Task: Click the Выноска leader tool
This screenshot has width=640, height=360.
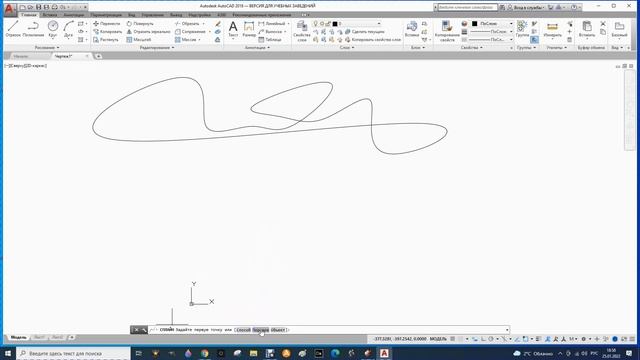Action: [x=271, y=31]
